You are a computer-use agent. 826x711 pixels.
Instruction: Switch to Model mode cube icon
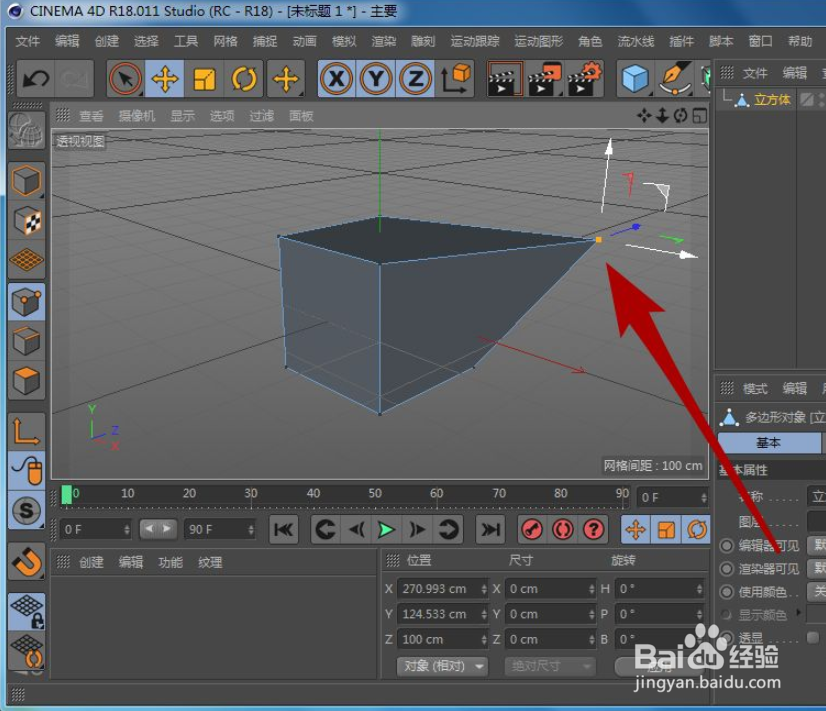point(26,181)
